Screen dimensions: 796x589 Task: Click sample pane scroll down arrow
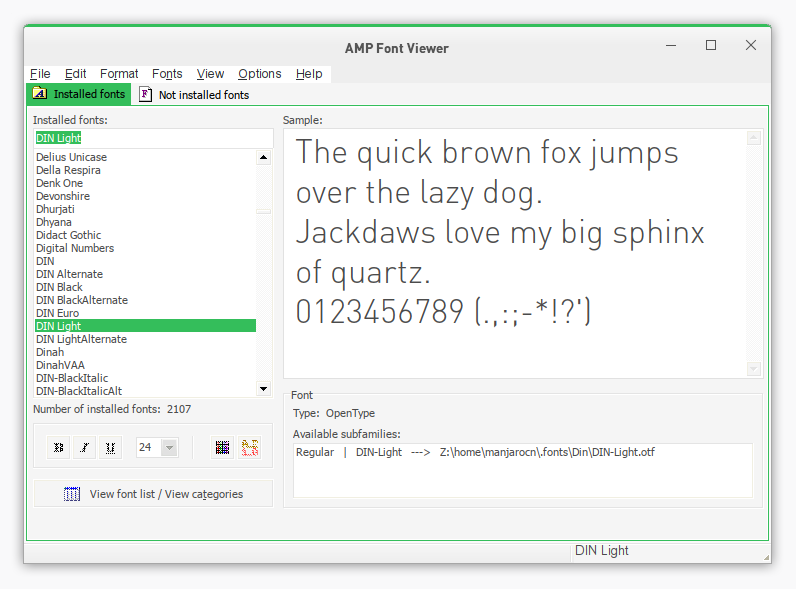click(x=754, y=369)
